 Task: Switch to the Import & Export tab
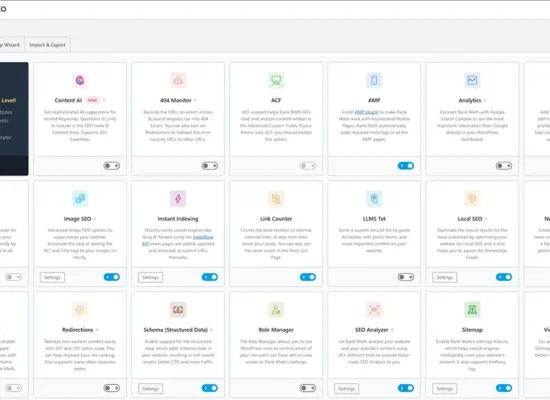click(x=47, y=45)
